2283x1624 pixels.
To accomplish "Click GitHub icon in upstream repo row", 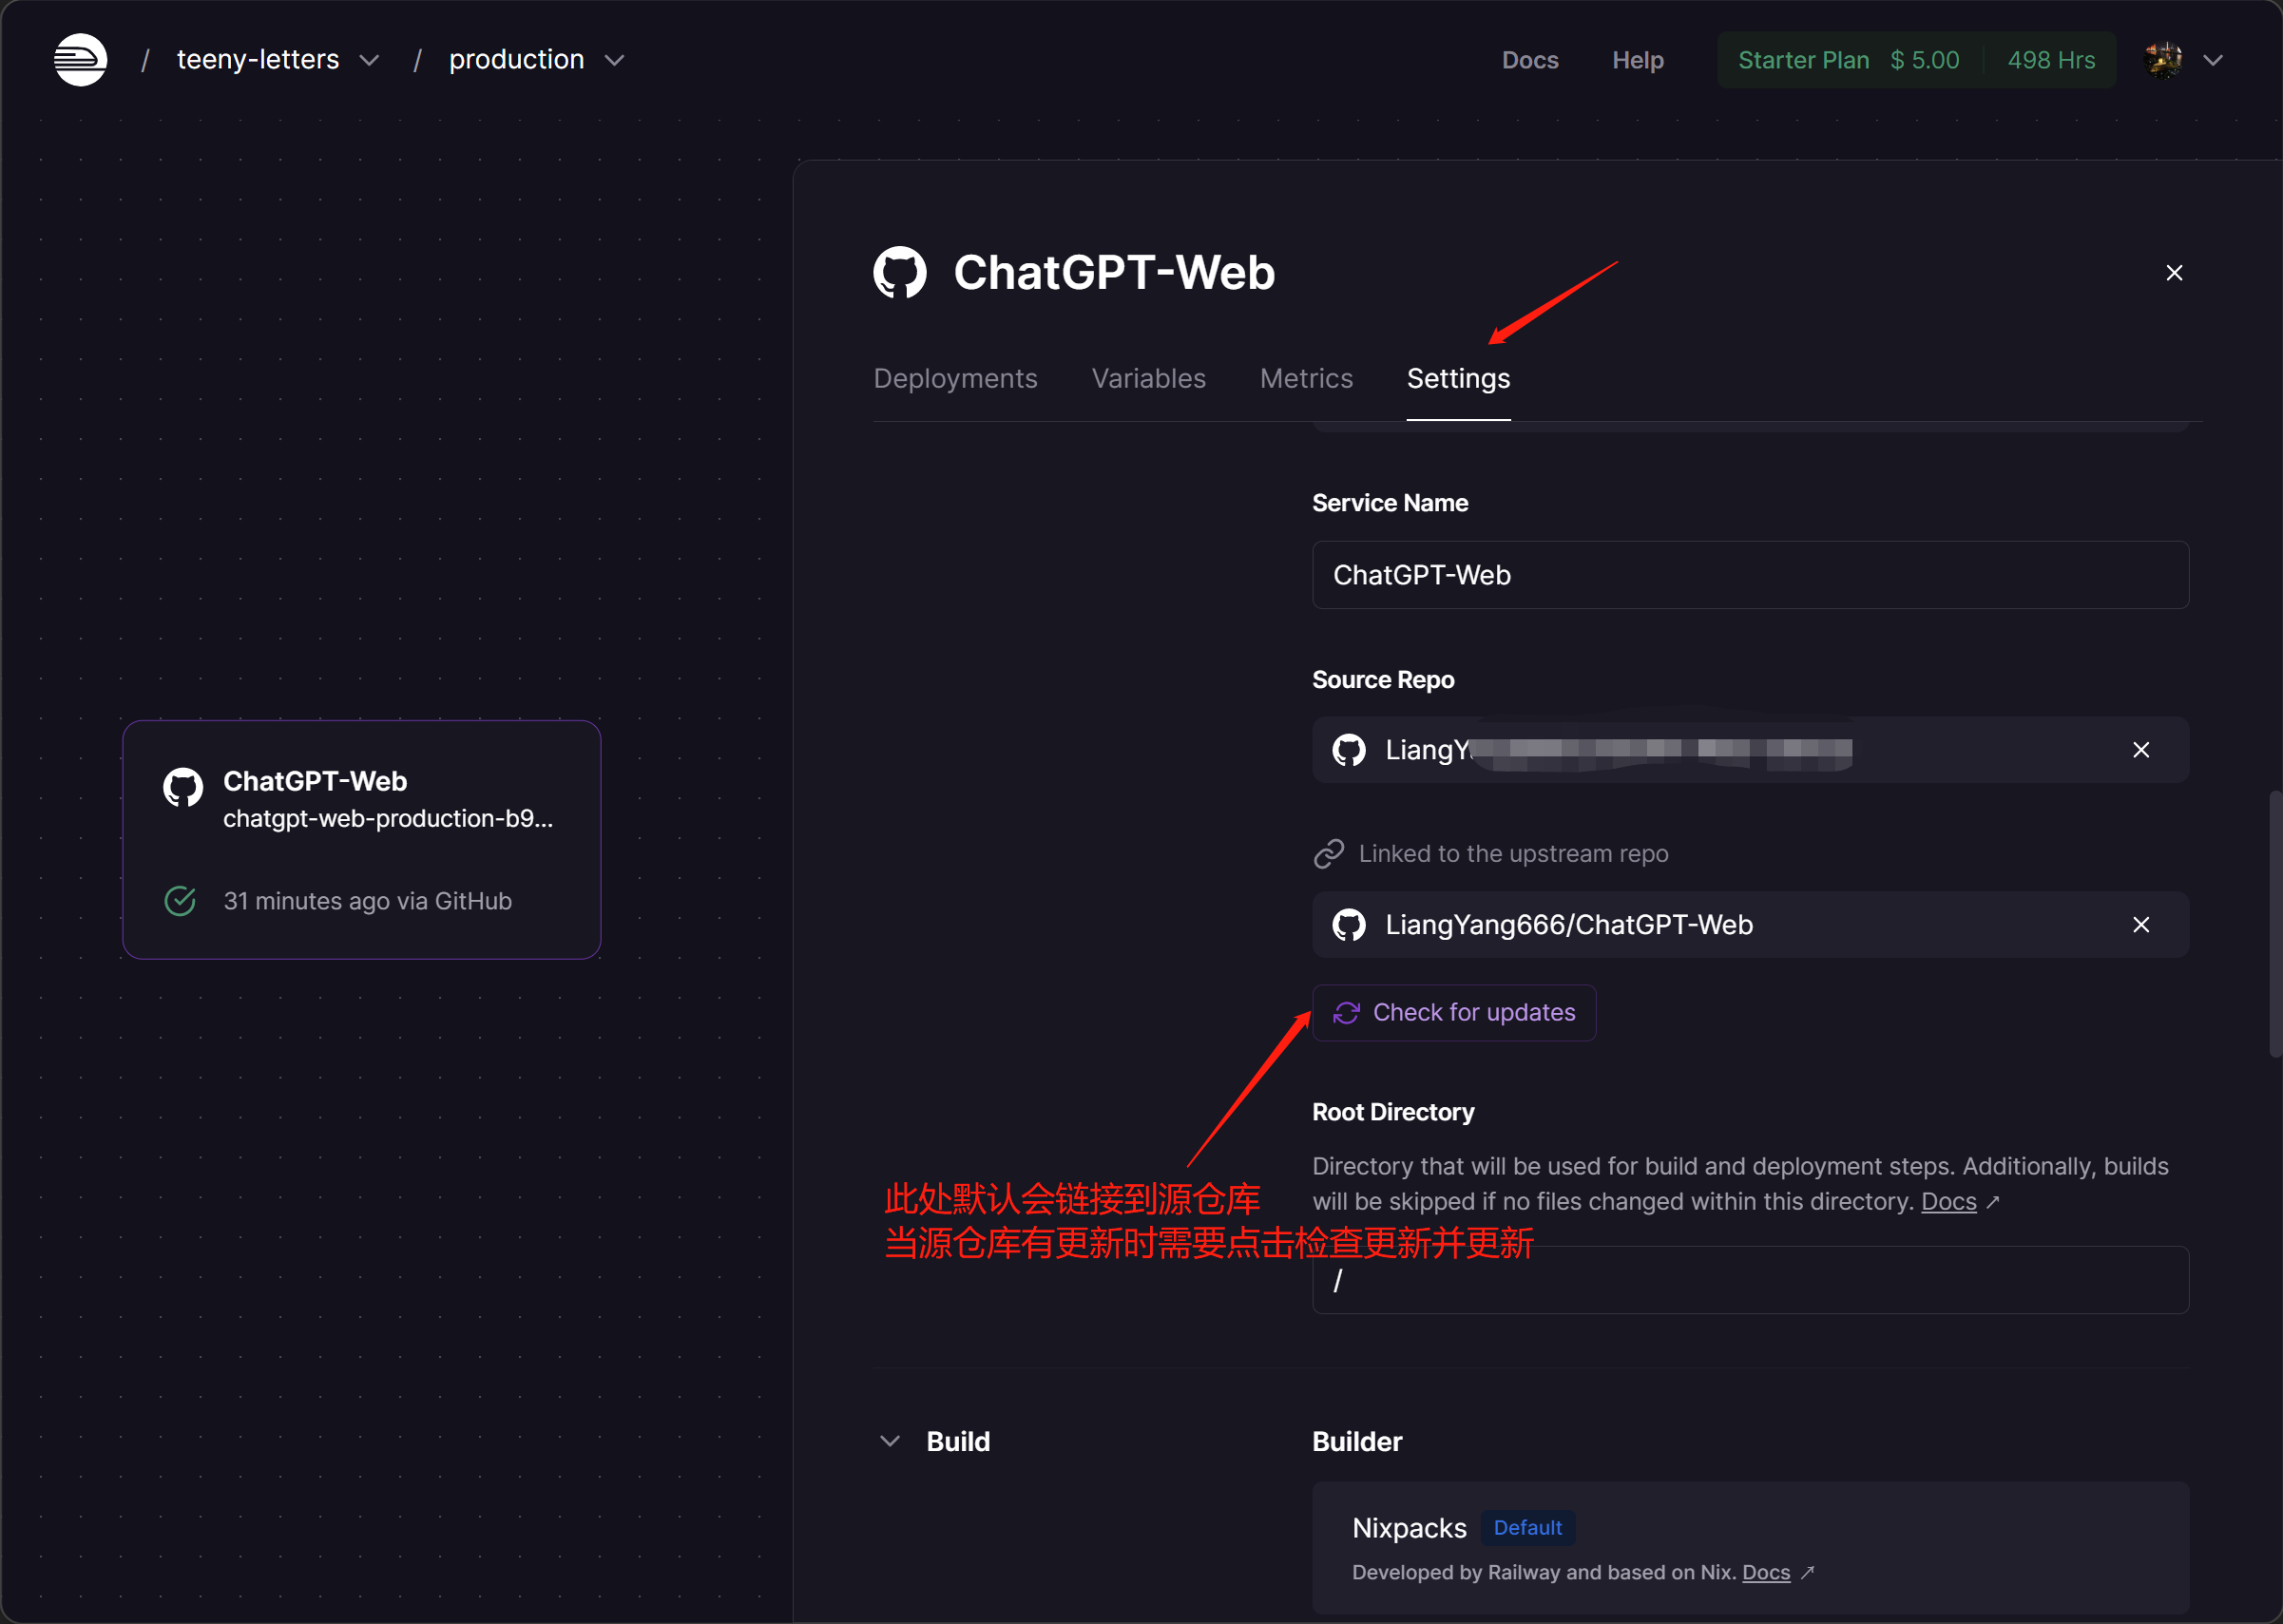I will coord(1348,925).
